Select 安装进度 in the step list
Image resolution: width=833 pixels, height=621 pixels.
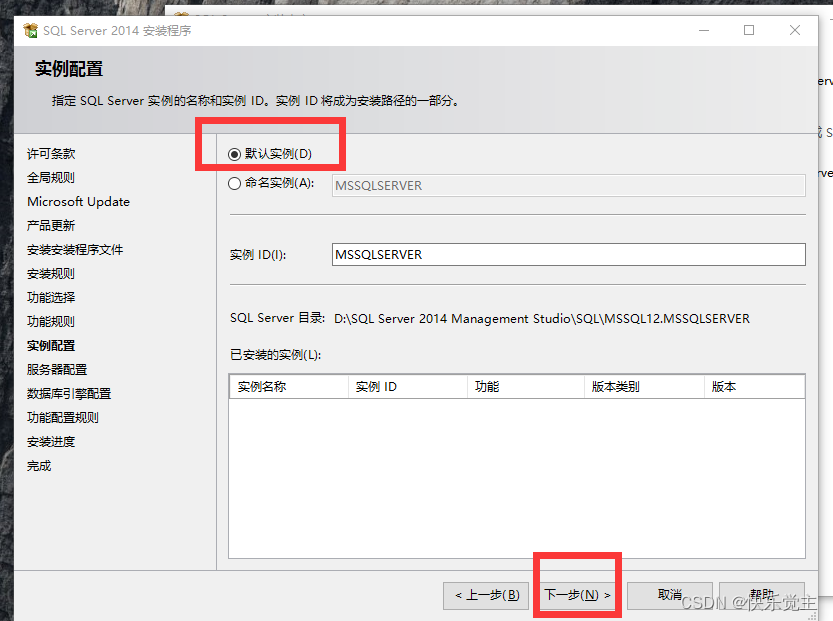click(x=51, y=442)
